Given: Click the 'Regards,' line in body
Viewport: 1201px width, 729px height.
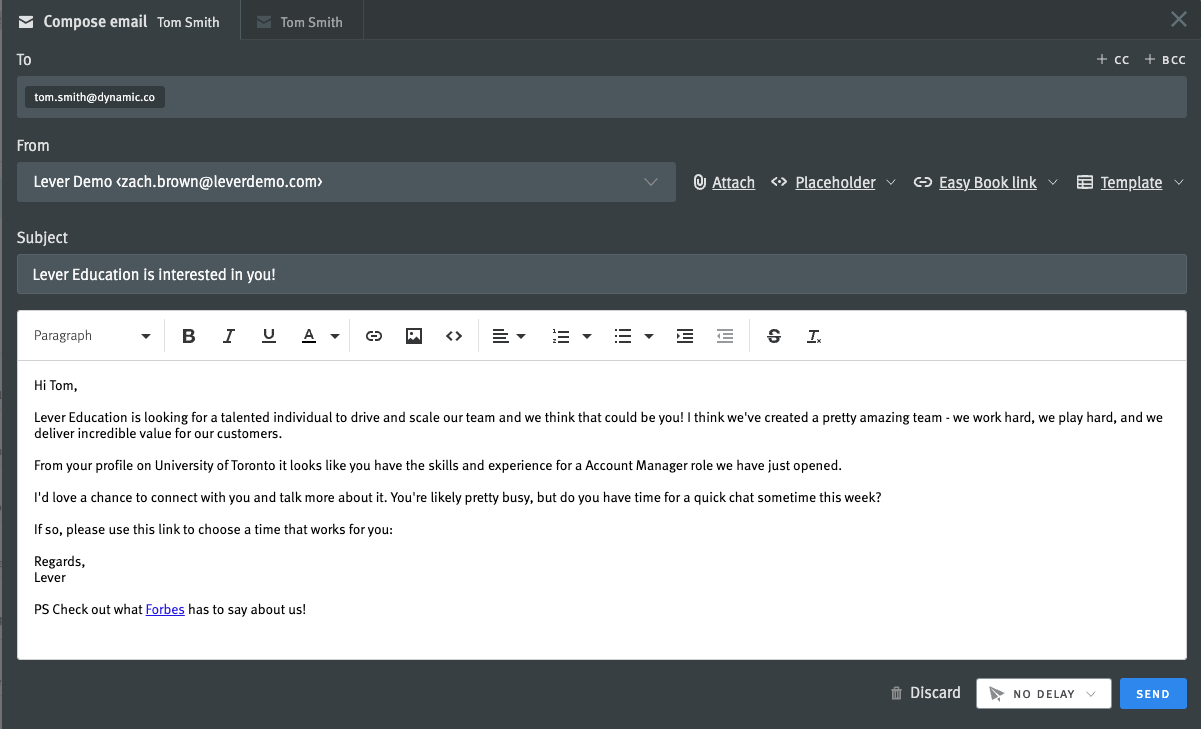Looking at the screenshot, I should pyautogui.click(x=60, y=562).
